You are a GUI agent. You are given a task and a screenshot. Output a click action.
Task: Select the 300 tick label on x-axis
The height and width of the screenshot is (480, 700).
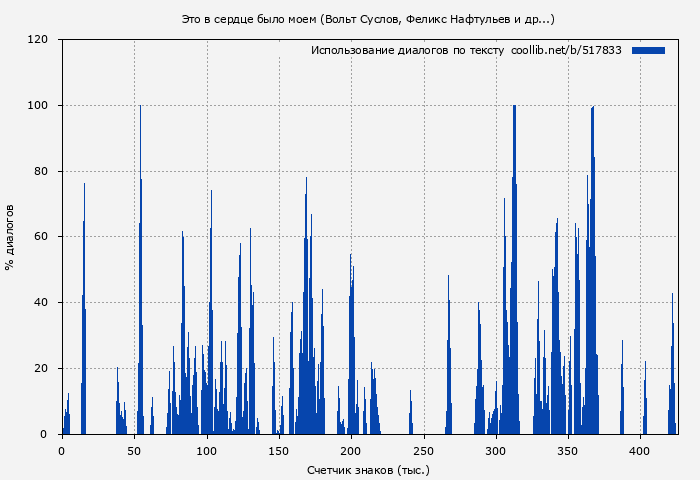[x=496, y=451]
